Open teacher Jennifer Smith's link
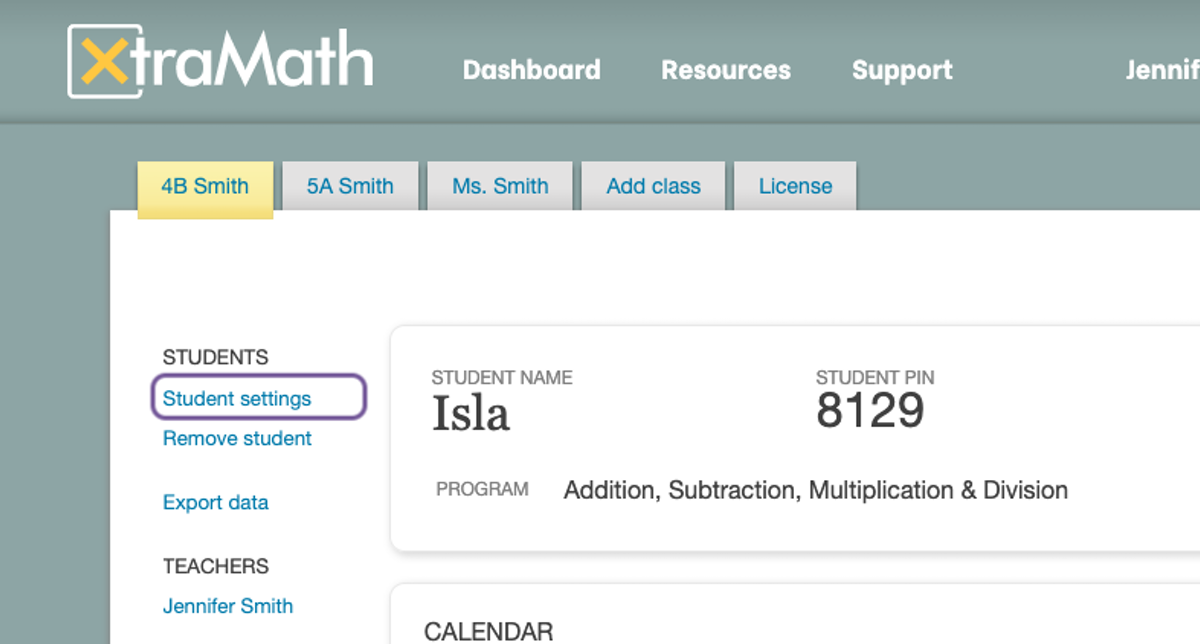This screenshot has height=644, width=1200. click(x=228, y=606)
